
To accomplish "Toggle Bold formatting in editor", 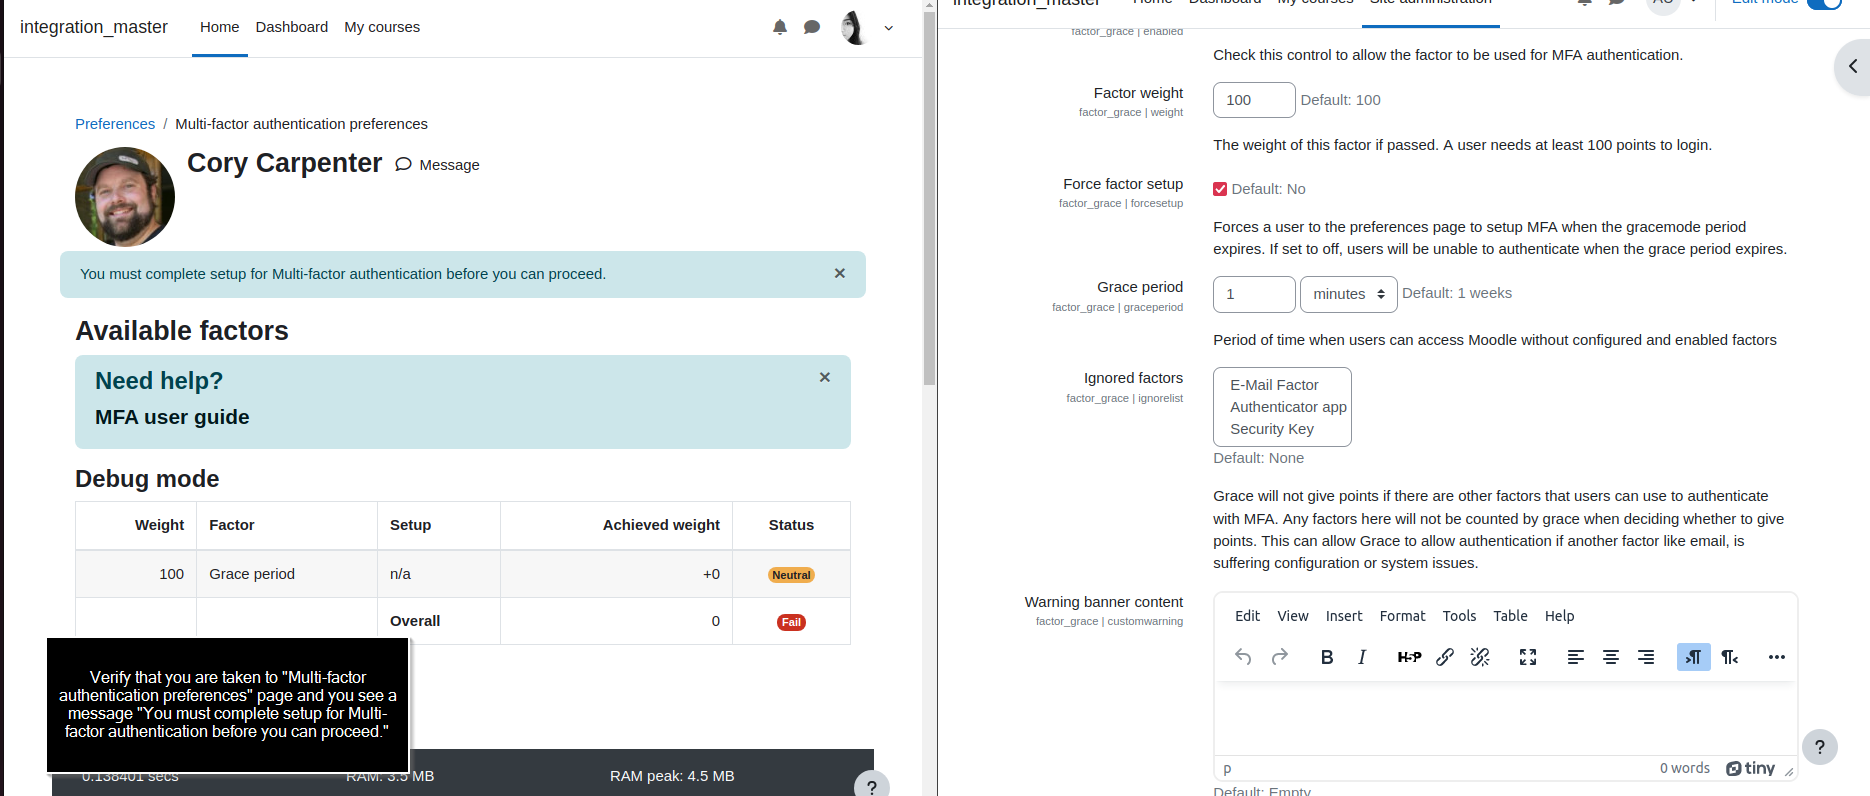I will pyautogui.click(x=1327, y=657).
